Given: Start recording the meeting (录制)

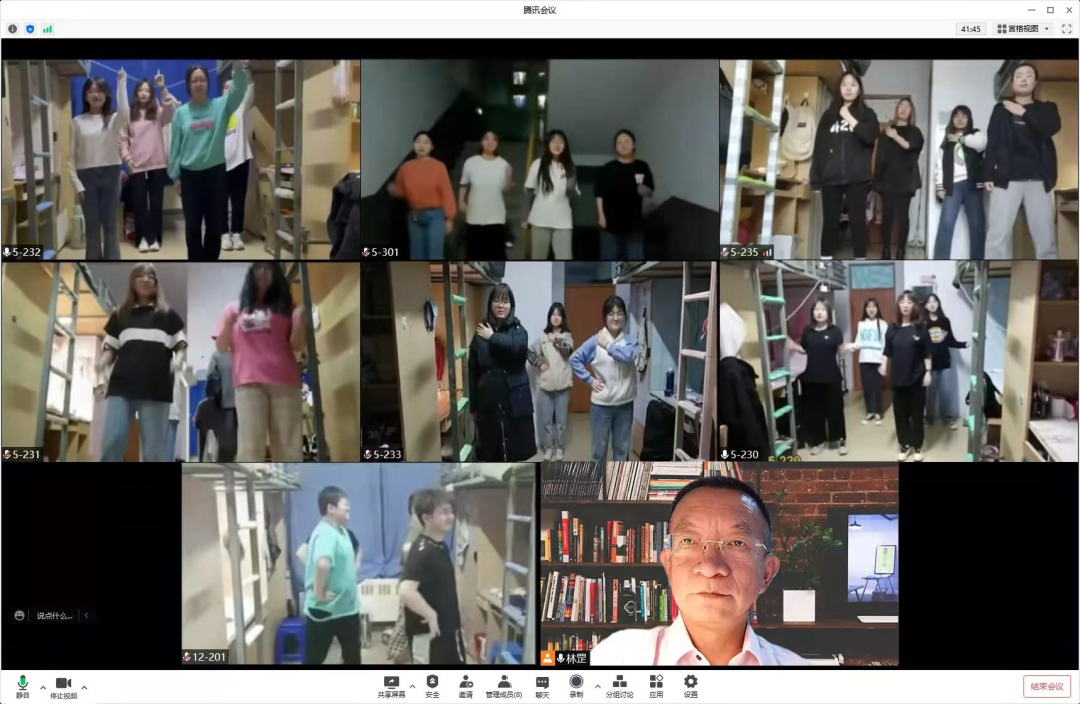Looking at the screenshot, I should pos(576,686).
